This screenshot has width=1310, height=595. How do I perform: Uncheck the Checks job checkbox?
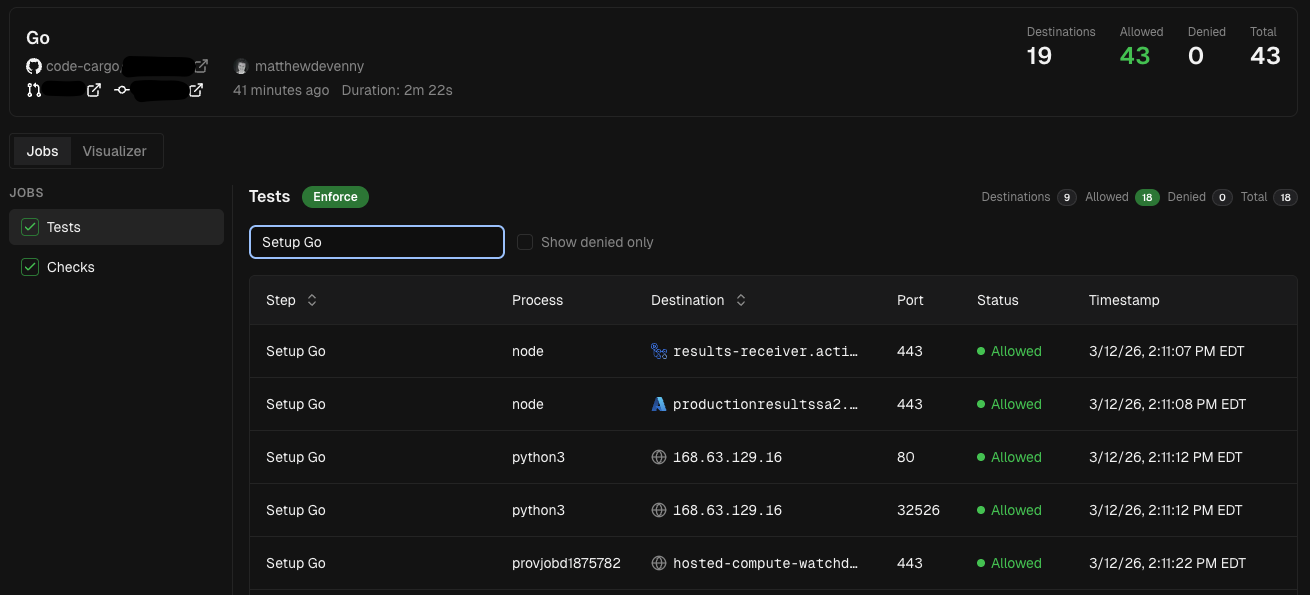[30, 267]
